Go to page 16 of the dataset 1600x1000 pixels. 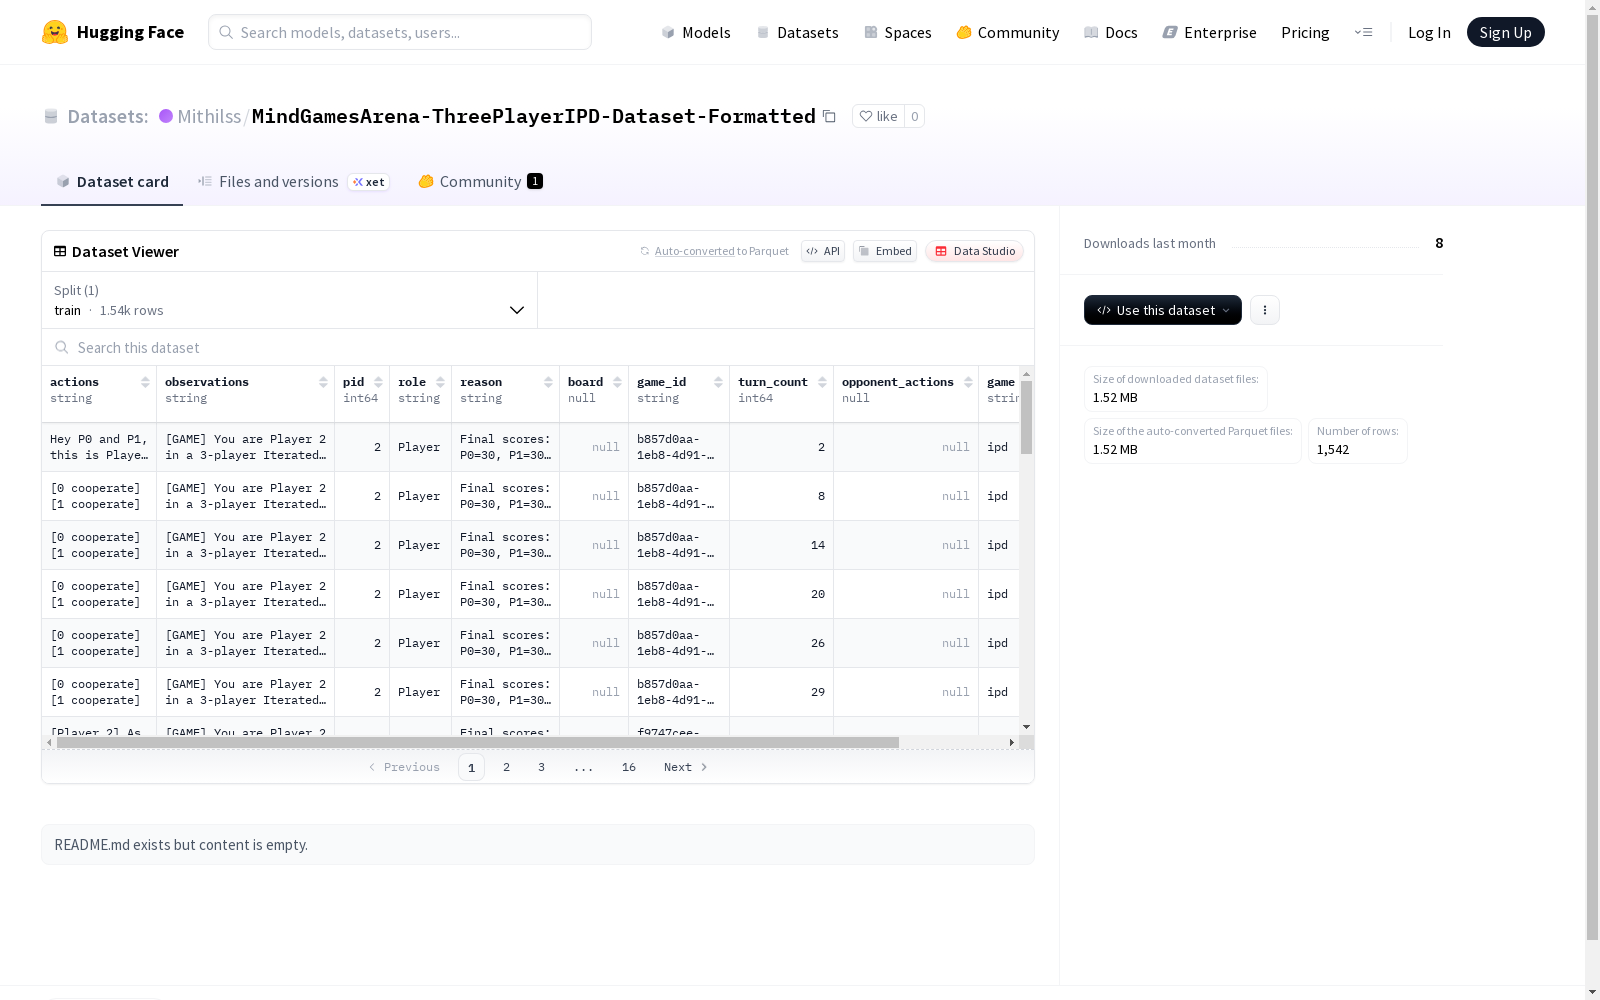(629, 767)
